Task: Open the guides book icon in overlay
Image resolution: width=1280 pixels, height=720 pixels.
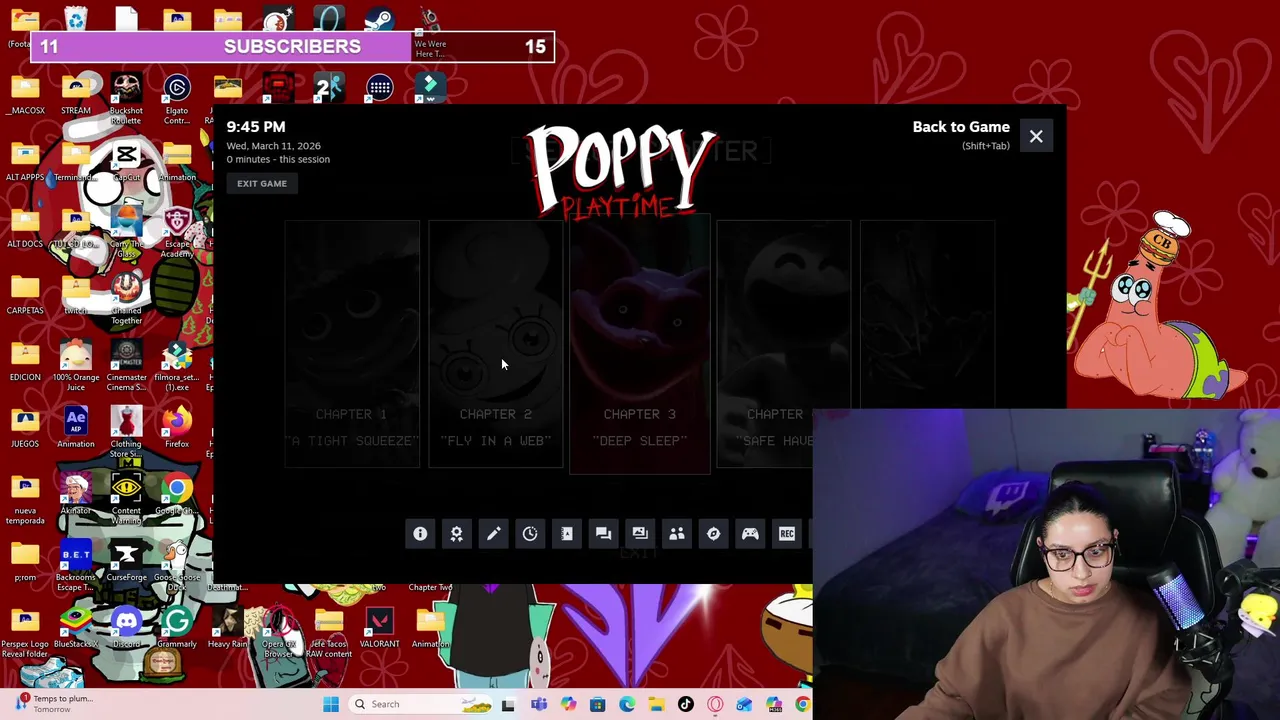Action: [x=567, y=534]
